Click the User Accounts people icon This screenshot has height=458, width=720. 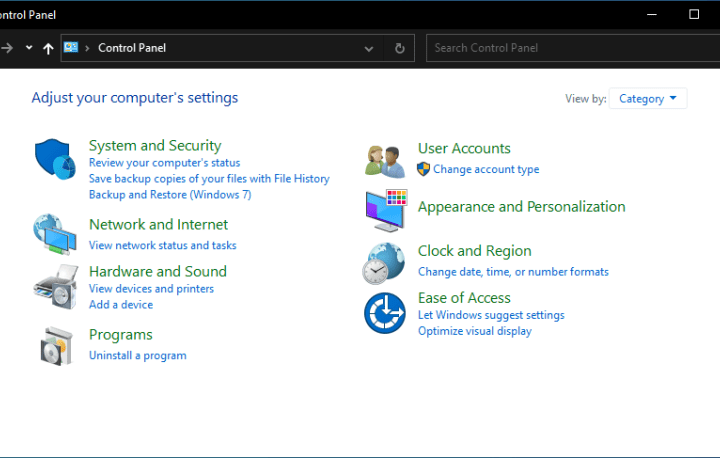tap(385, 160)
